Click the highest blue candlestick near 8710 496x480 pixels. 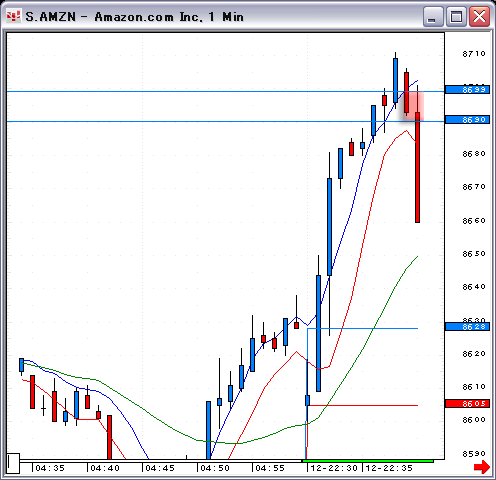[395, 80]
